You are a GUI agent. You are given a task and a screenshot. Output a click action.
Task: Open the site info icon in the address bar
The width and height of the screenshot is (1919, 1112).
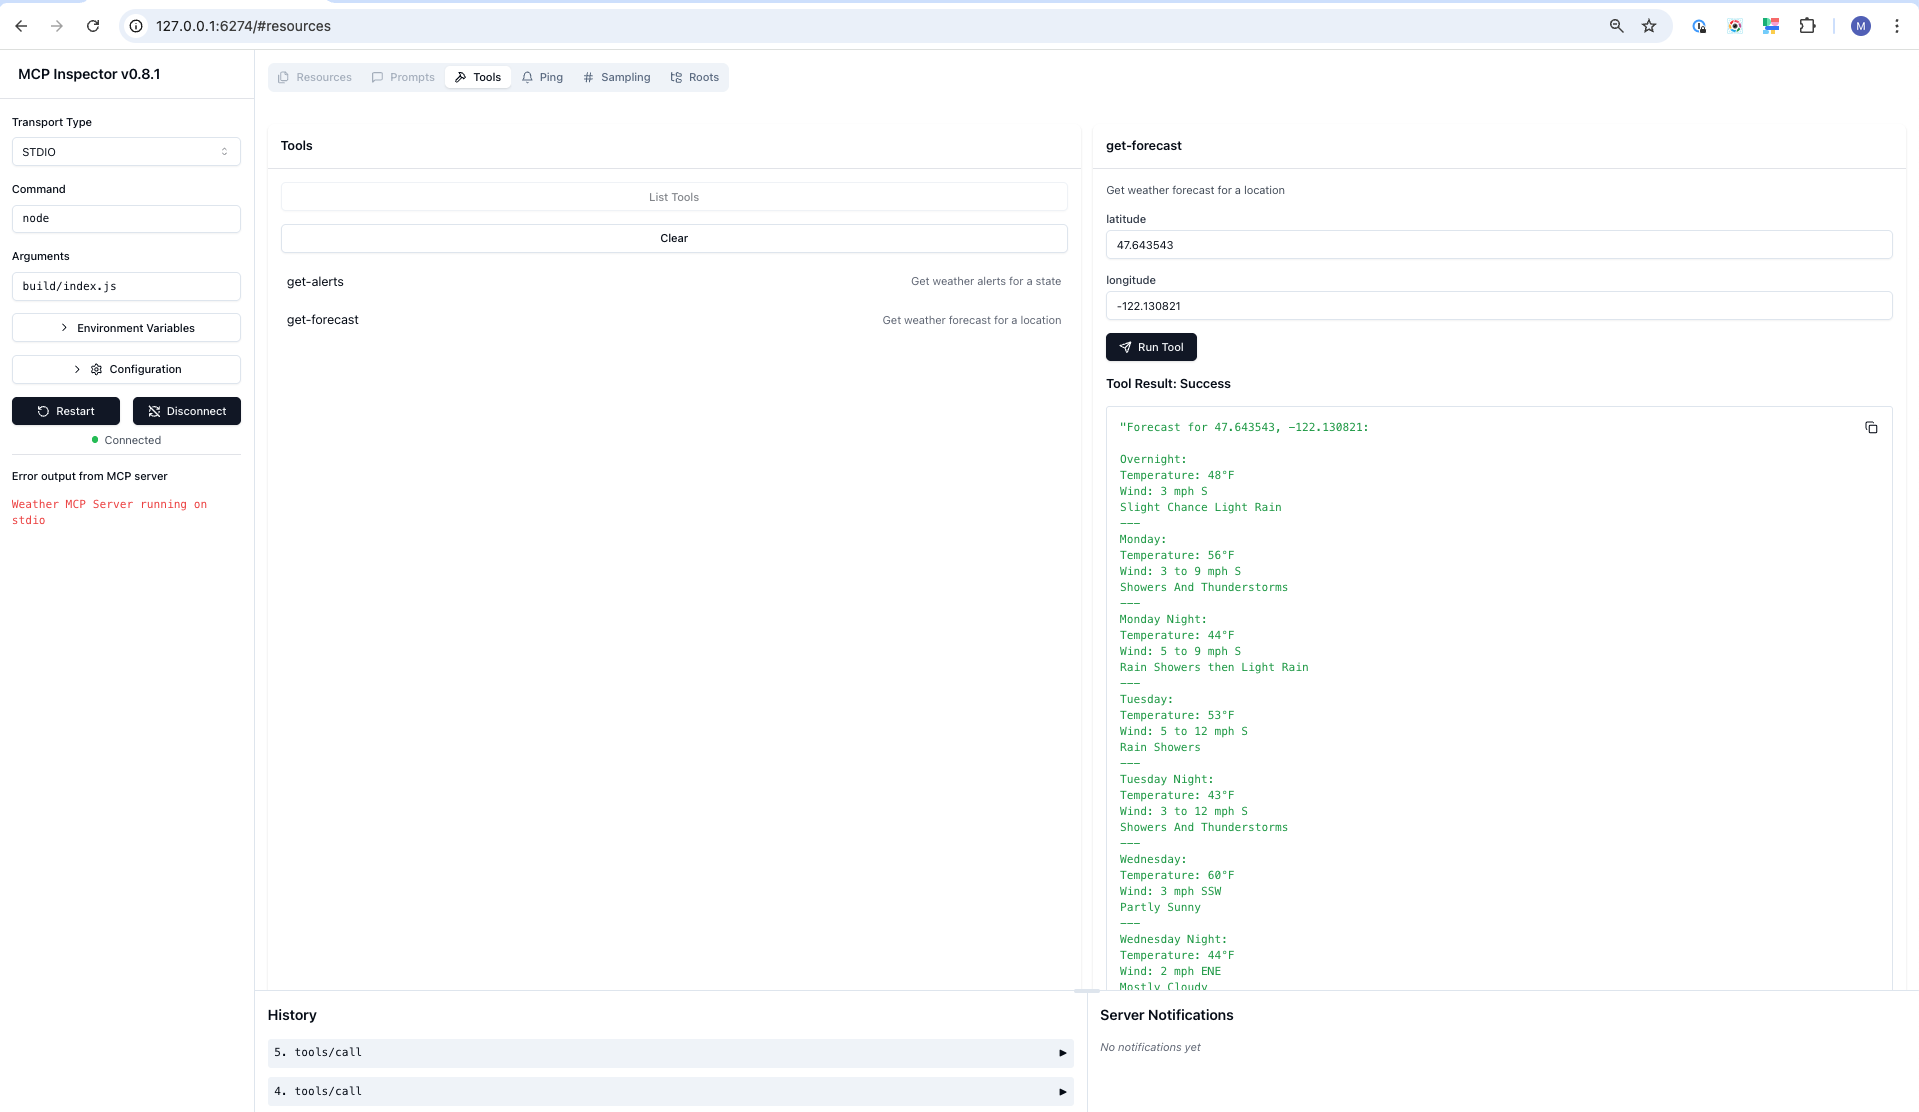click(x=137, y=26)
